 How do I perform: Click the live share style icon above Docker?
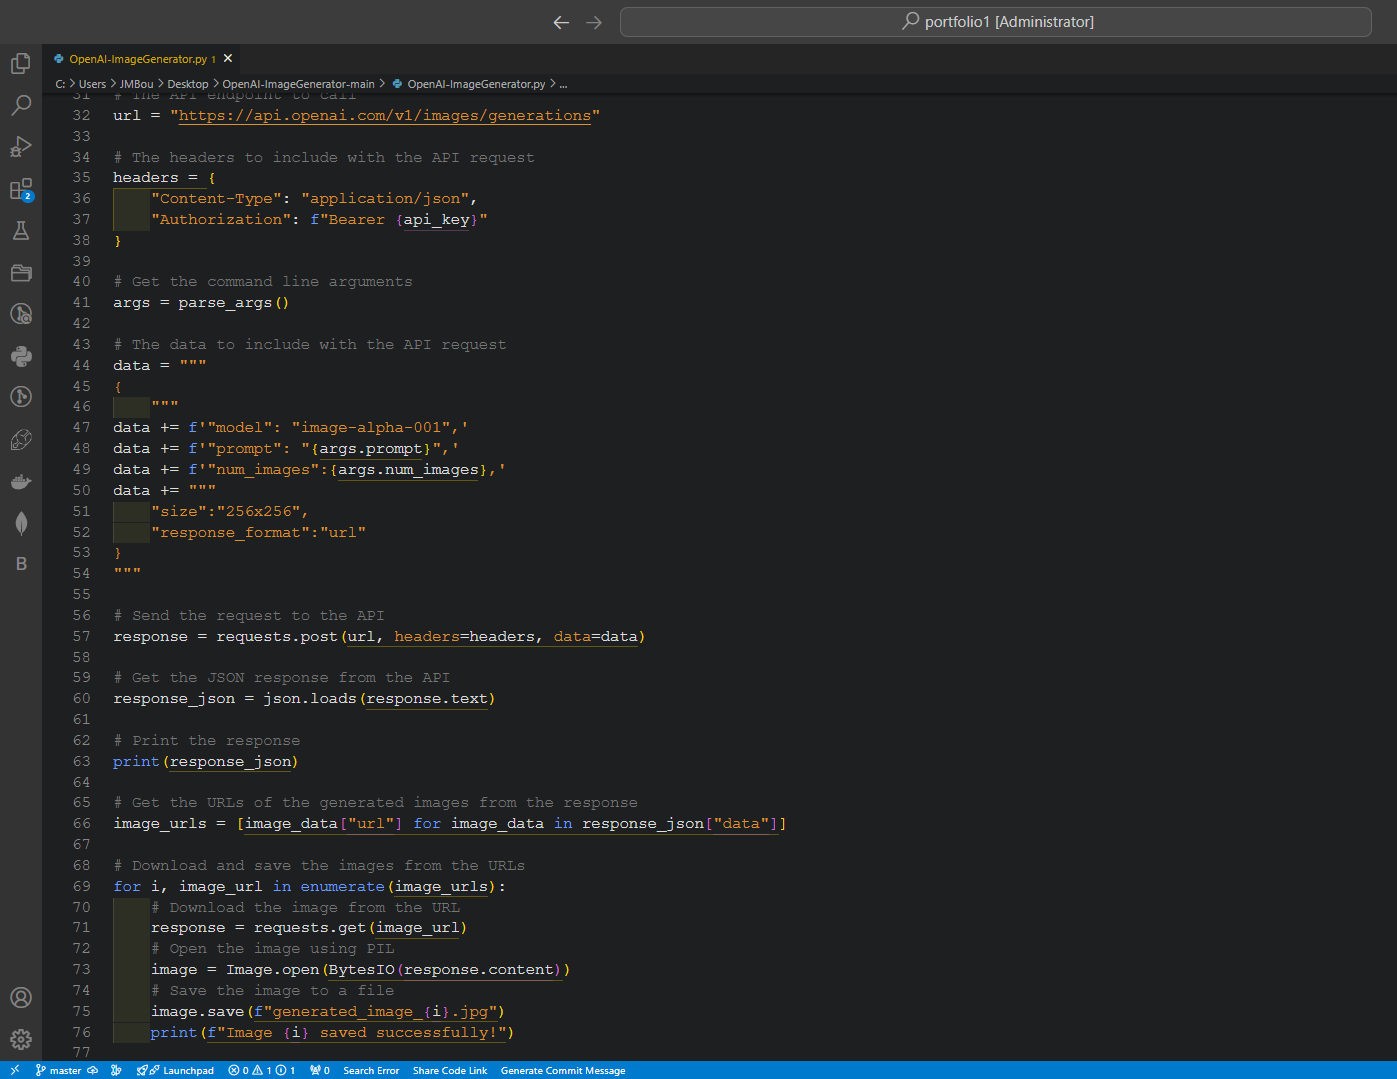tap(21, 440)
